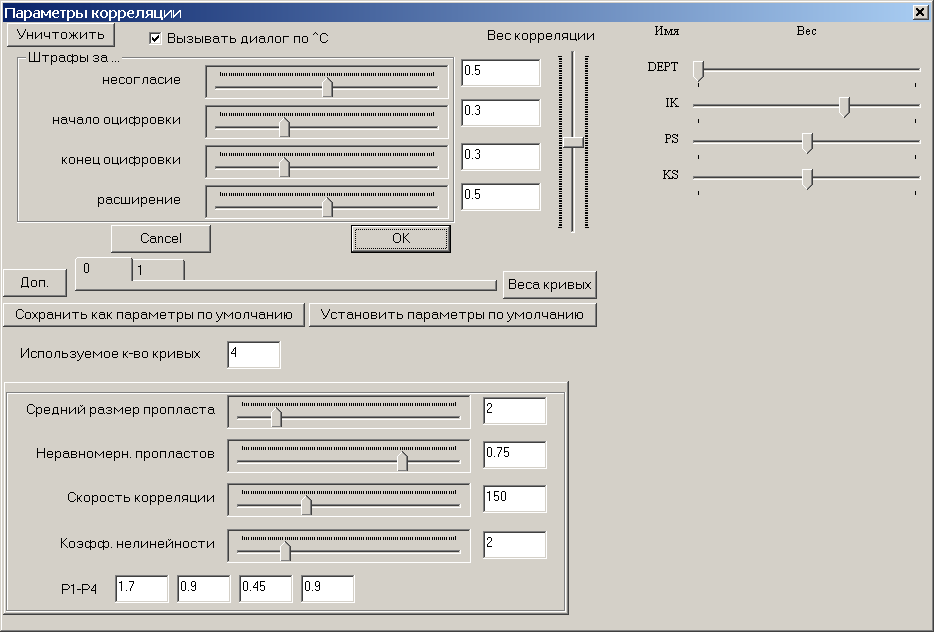The width and height of the screenshot is (934, 632).
Task: Open Веса кривых
Action: (x=549, y=285)
